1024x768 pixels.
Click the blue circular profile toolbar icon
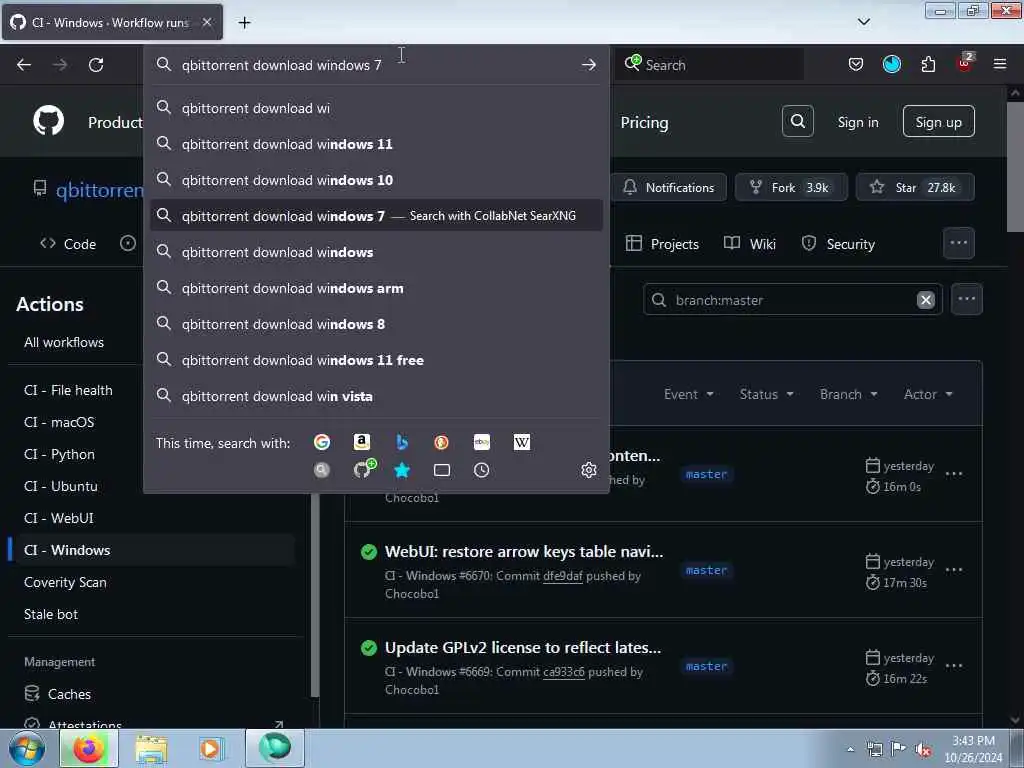point(891,64)
